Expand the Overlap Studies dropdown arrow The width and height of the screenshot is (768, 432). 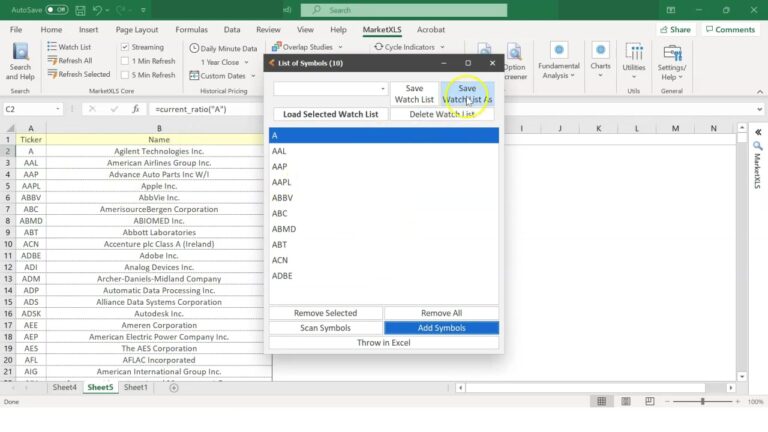(340, 47)
